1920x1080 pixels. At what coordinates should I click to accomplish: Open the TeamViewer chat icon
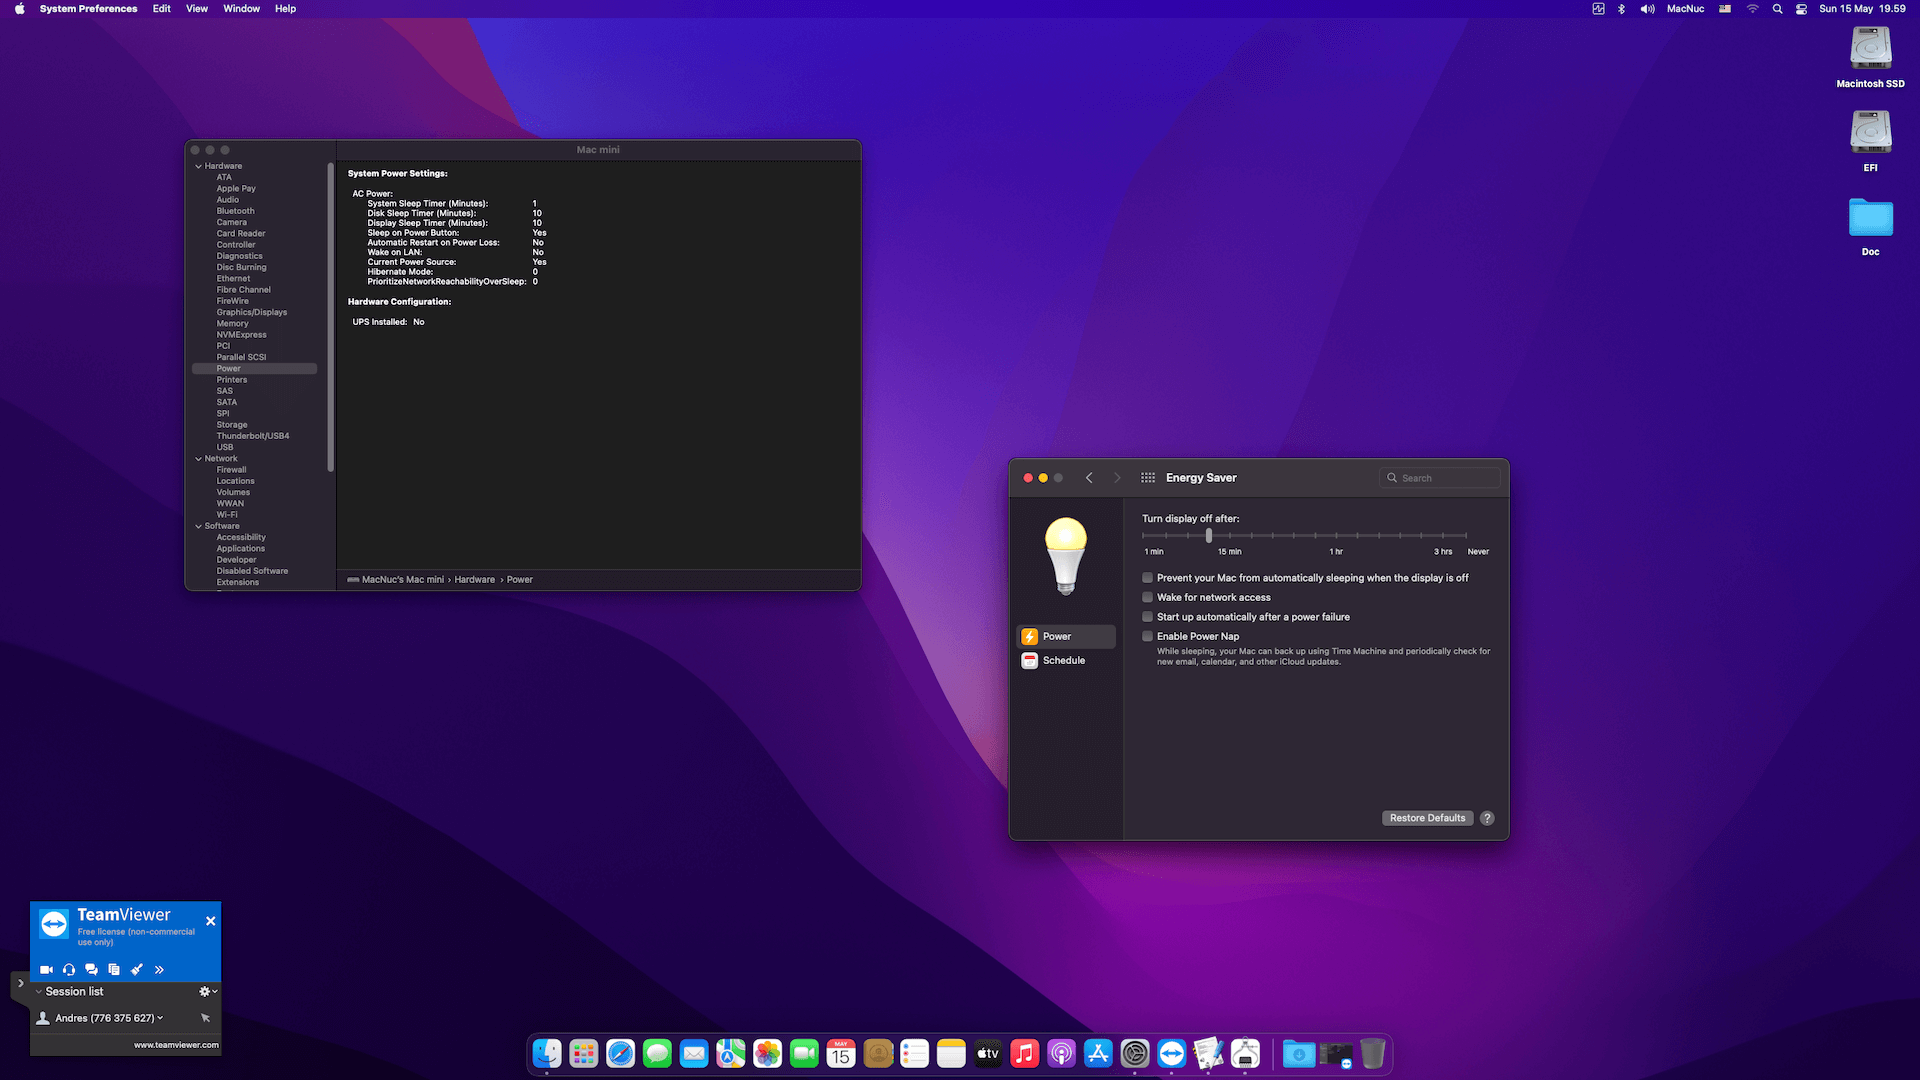[x=91, y=969]
